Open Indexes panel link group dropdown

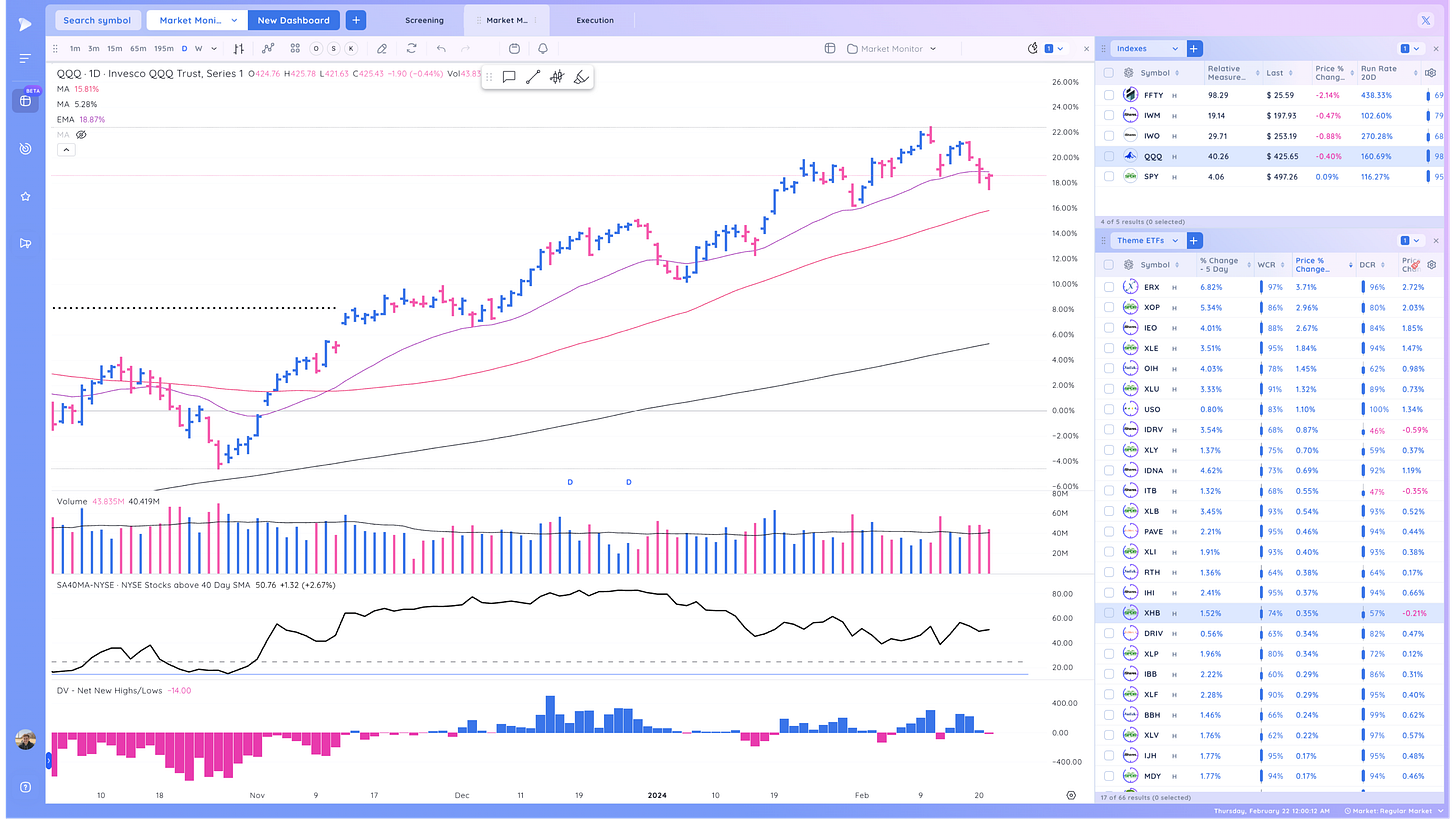1409,48
